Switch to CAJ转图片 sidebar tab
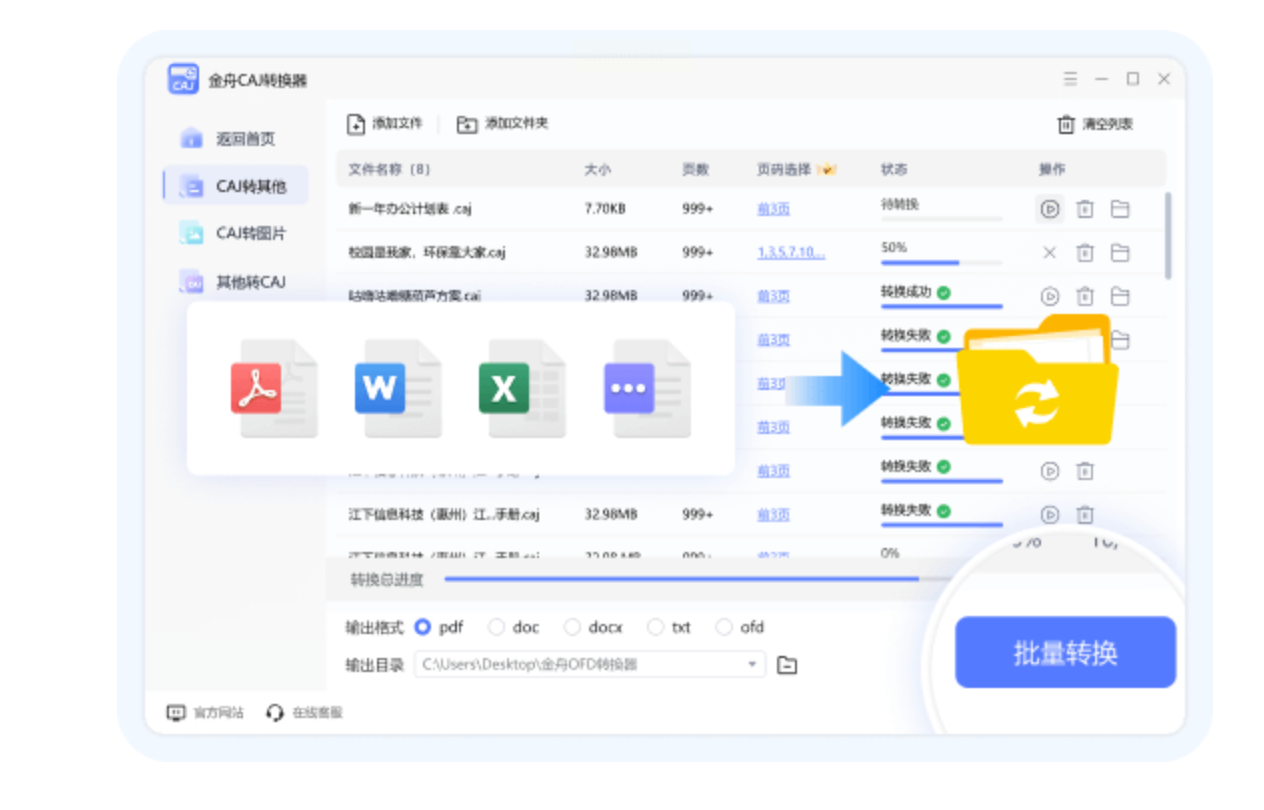The image size is (1264, 810). coord(234,233)
